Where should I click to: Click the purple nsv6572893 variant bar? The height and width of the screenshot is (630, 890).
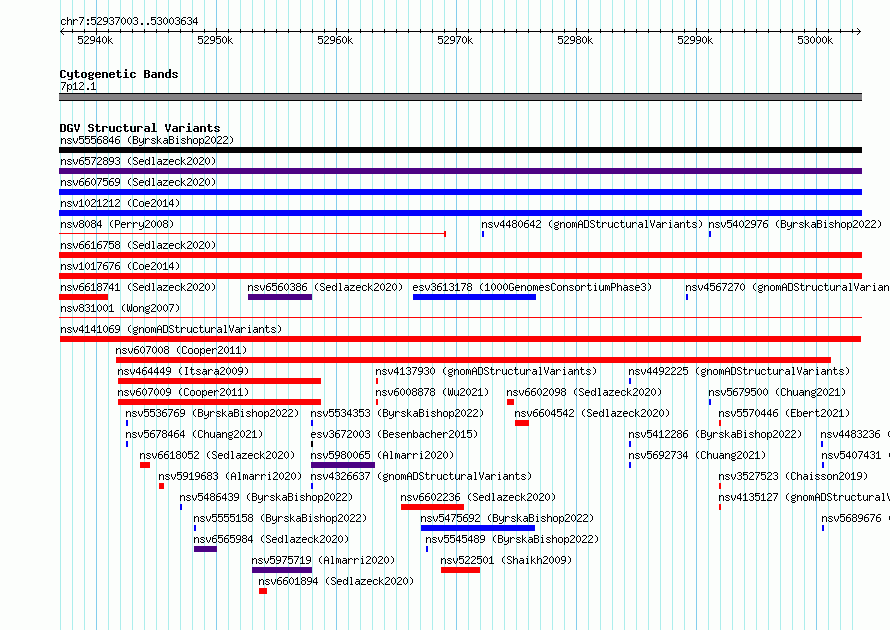tap(460, 171)
